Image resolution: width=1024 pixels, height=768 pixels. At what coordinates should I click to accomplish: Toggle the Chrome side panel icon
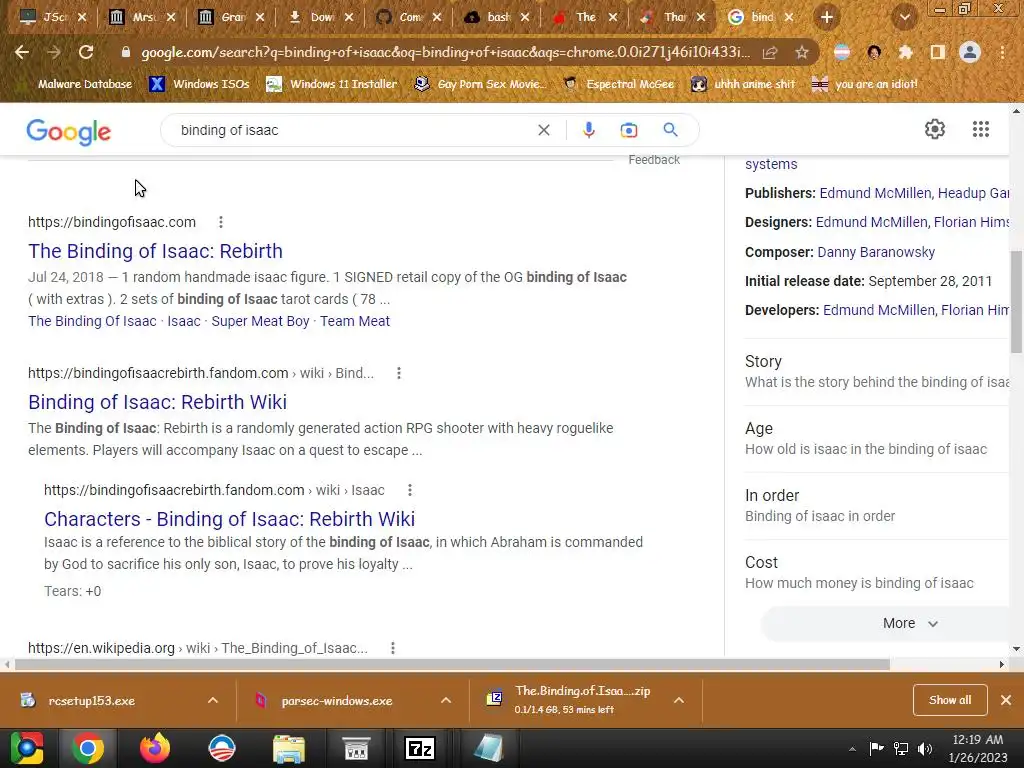tap(937, 52)
